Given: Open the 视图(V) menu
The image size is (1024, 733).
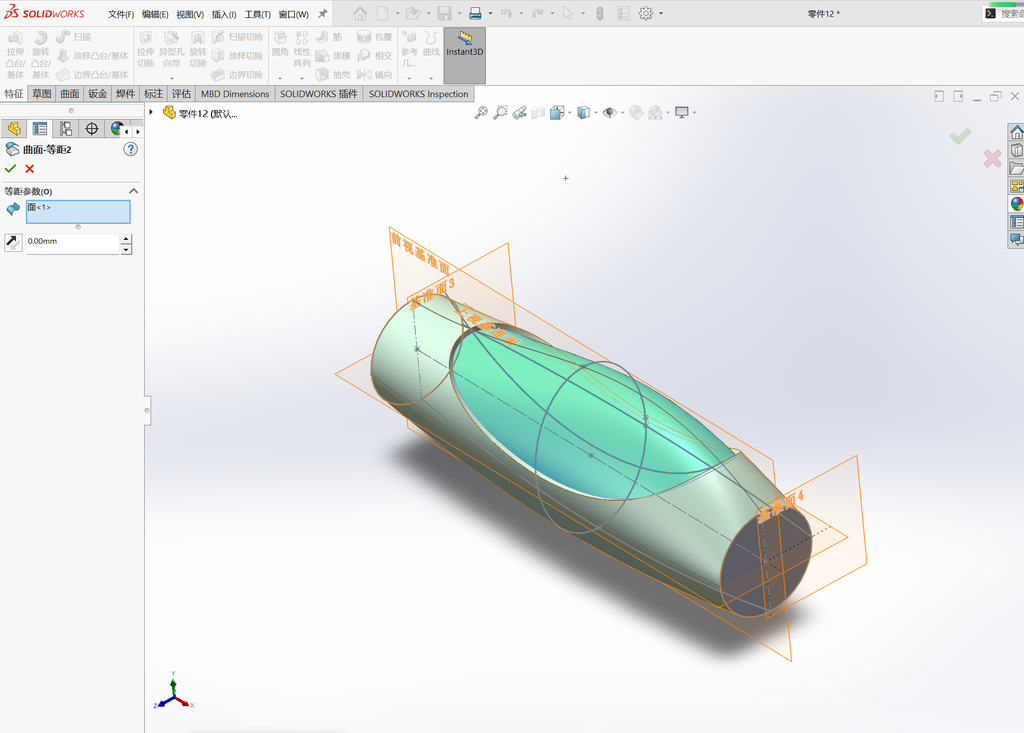Looking at the screenshot, I should point(190,14).
